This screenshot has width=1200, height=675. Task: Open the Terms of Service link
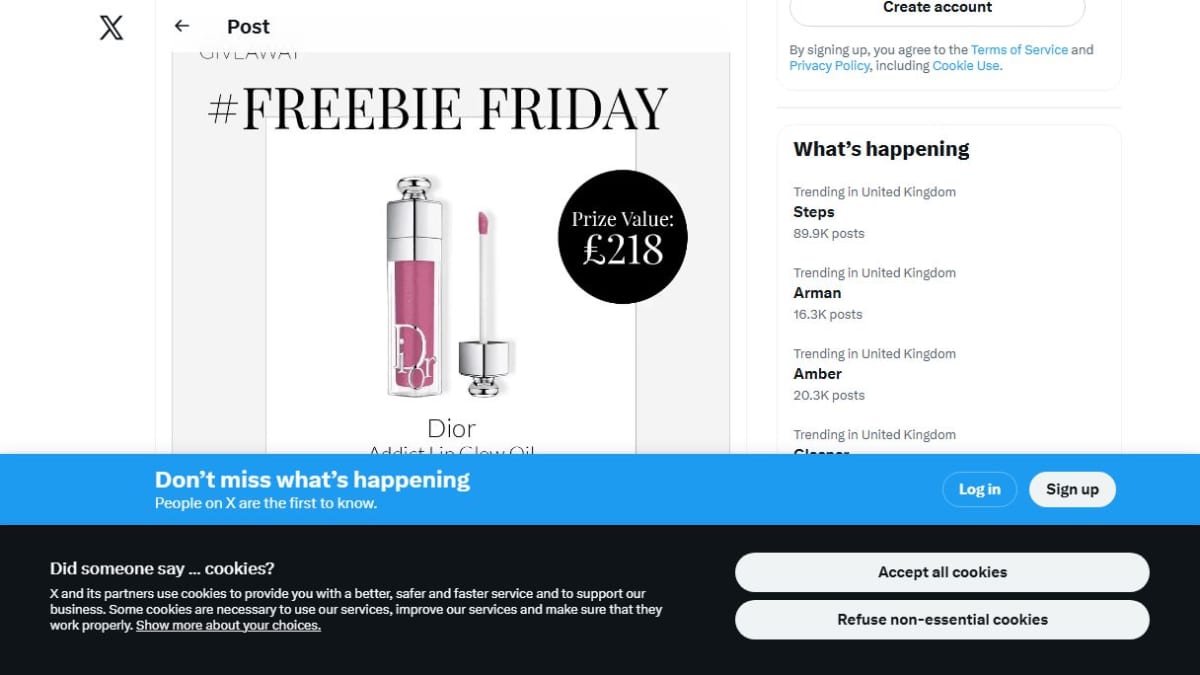1019,49
